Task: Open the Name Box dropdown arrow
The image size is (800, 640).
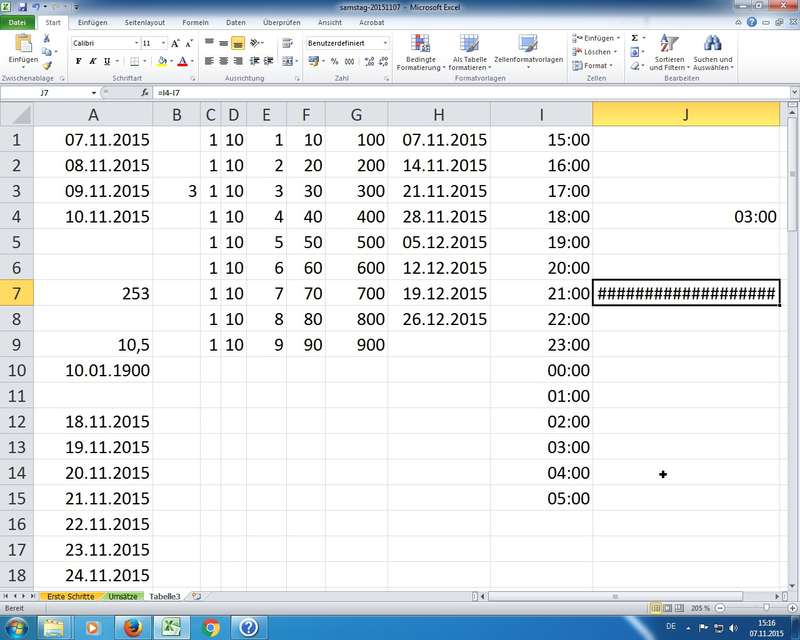Action: (93, 92)
